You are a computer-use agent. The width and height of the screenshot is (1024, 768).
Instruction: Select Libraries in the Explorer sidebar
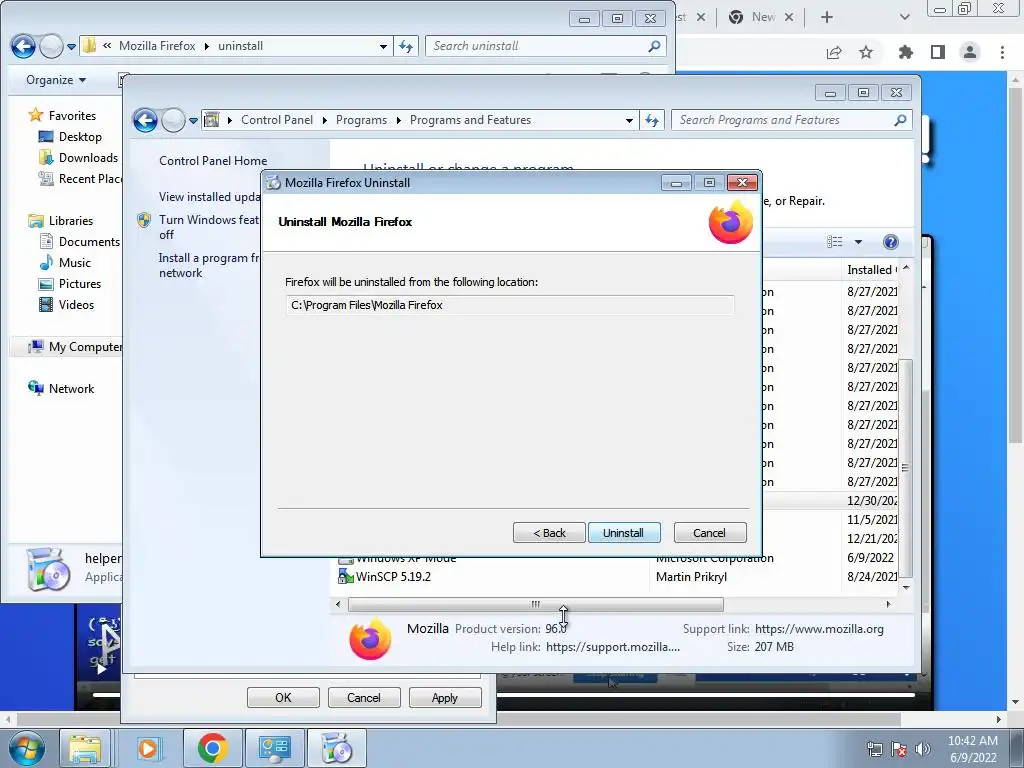[71, 221]
